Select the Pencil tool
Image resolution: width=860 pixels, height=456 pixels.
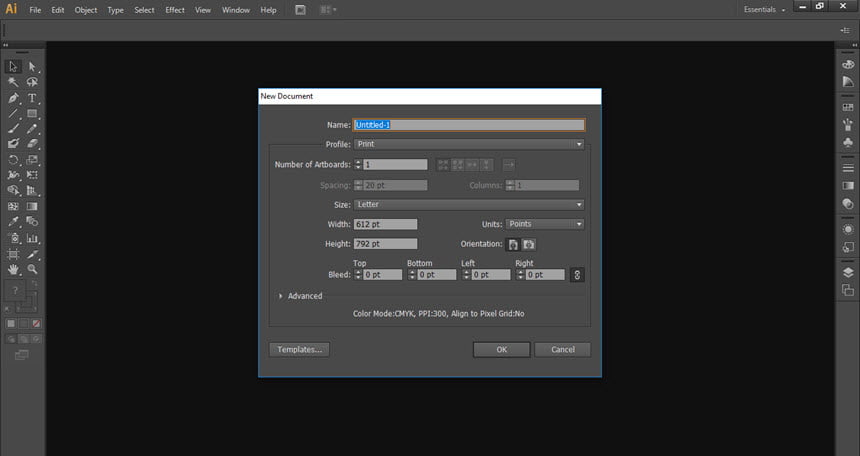[32, 129]
